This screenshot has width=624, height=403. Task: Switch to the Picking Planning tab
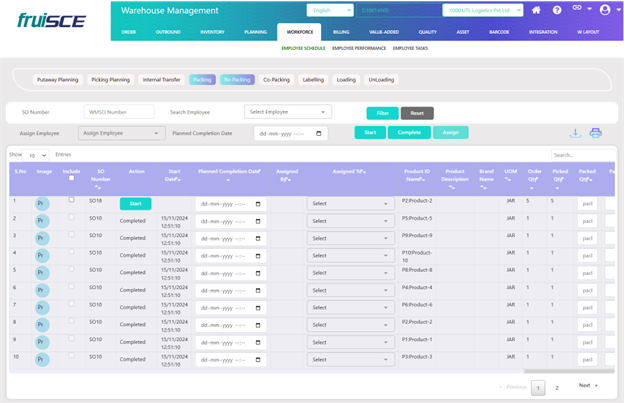(111, 78)
